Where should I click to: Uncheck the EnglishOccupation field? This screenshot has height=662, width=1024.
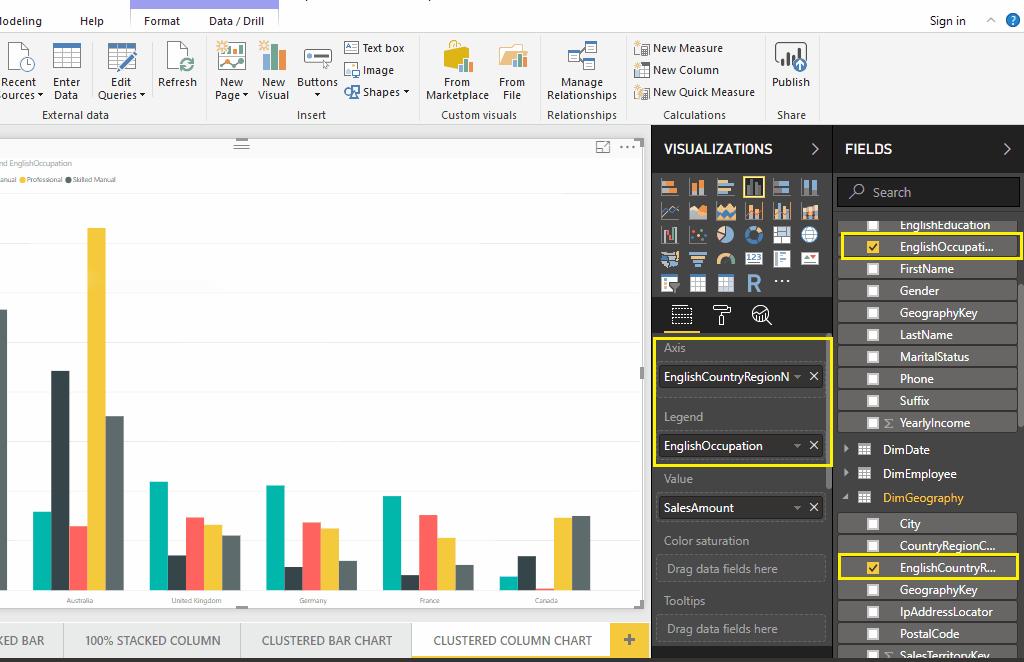point(872,247)
